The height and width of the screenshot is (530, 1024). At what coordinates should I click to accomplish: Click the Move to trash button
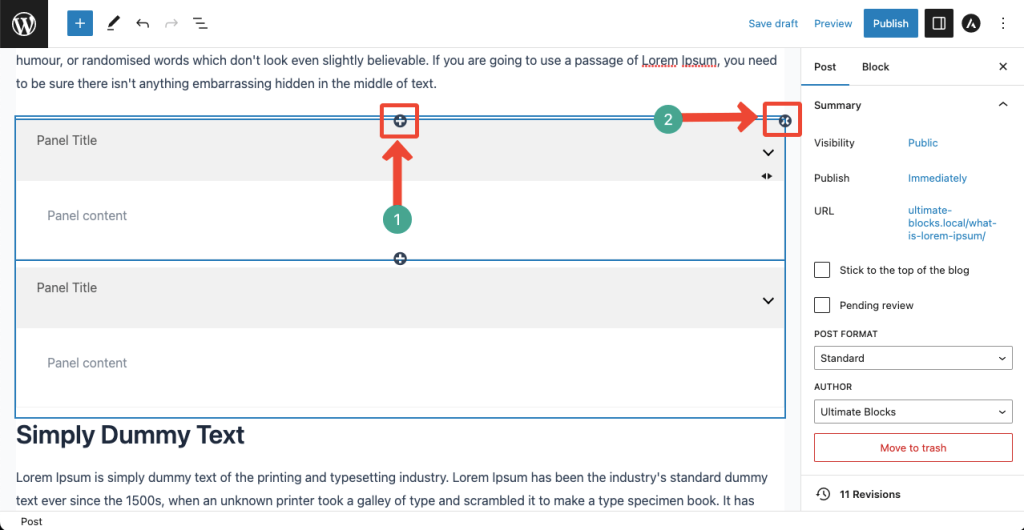pos(913,448)
